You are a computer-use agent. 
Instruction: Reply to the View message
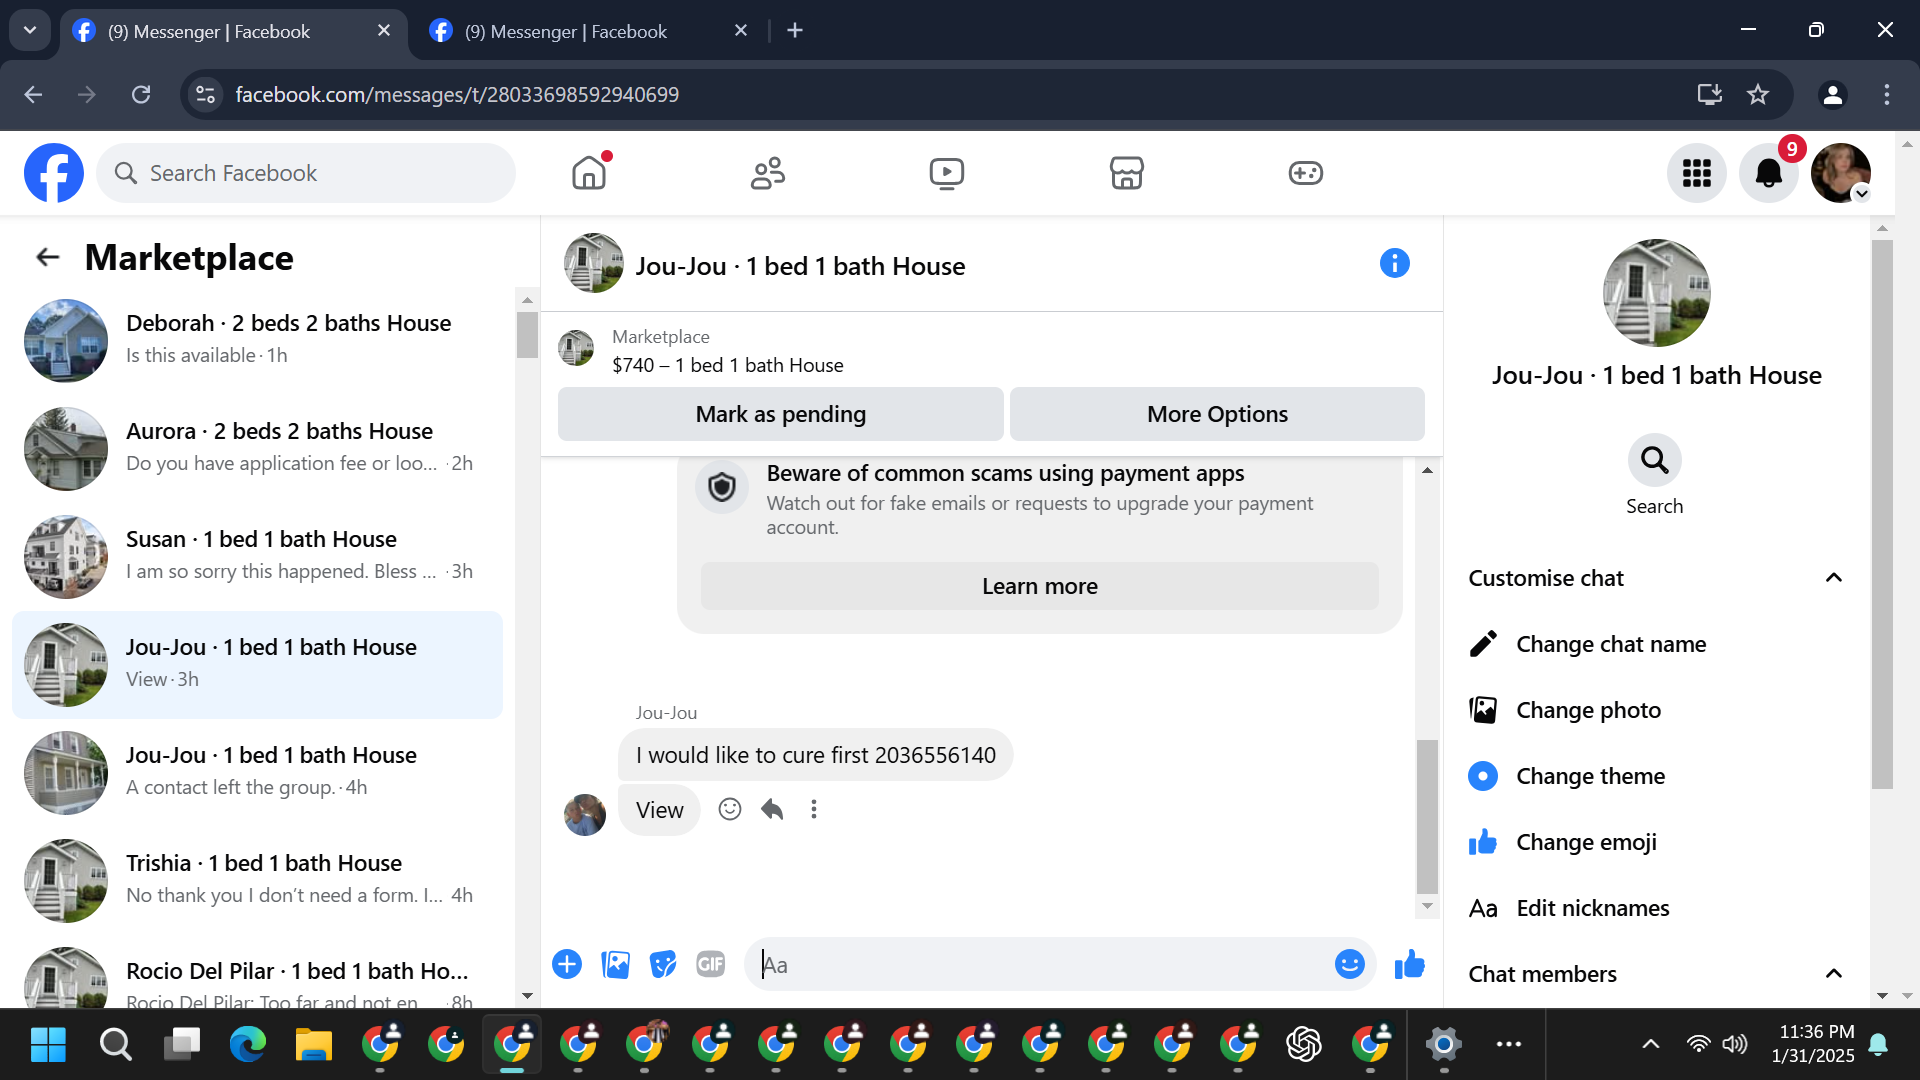pyautogui.click(x=772, y=809)
